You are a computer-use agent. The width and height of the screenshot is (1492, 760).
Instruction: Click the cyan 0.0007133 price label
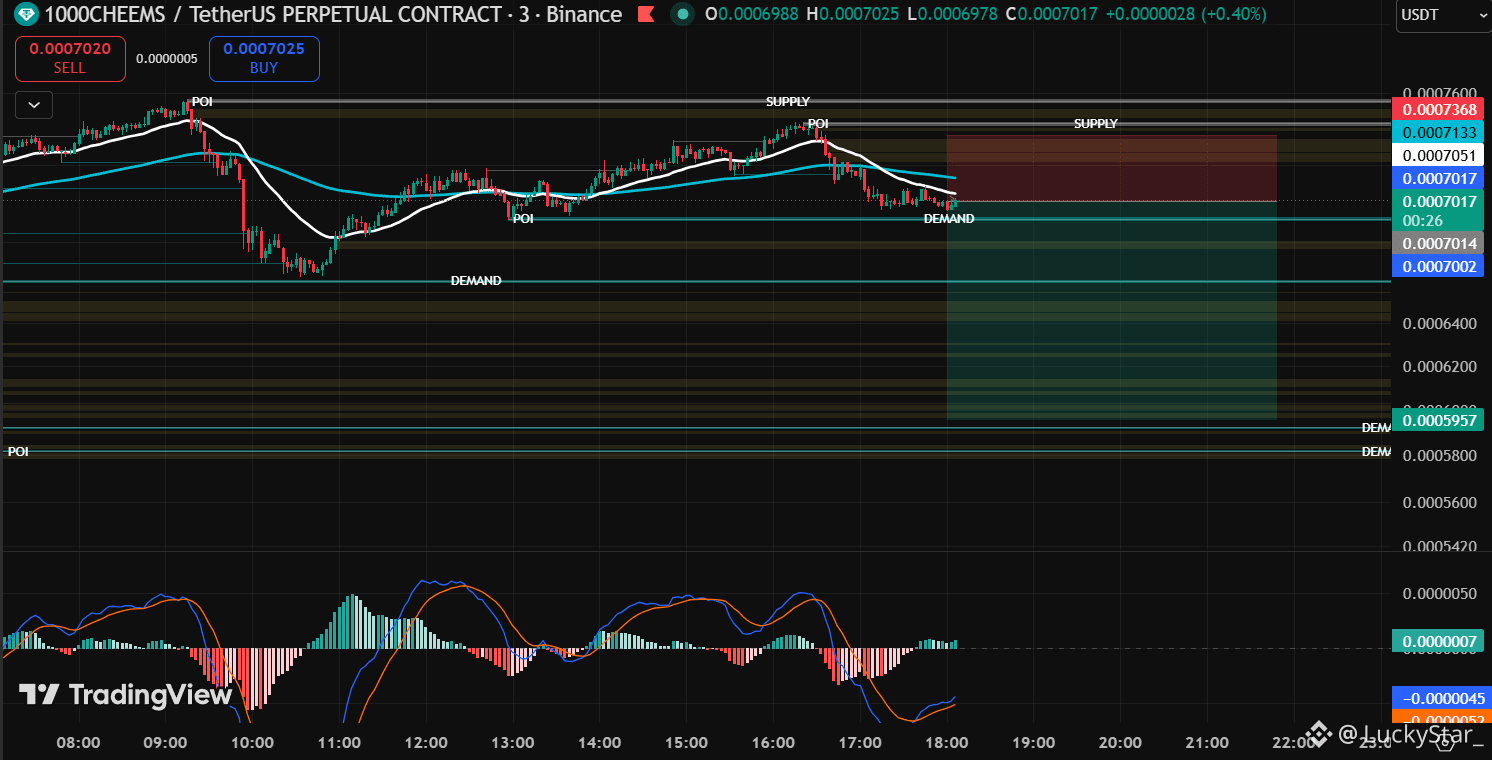click(x=1439, y=133)
